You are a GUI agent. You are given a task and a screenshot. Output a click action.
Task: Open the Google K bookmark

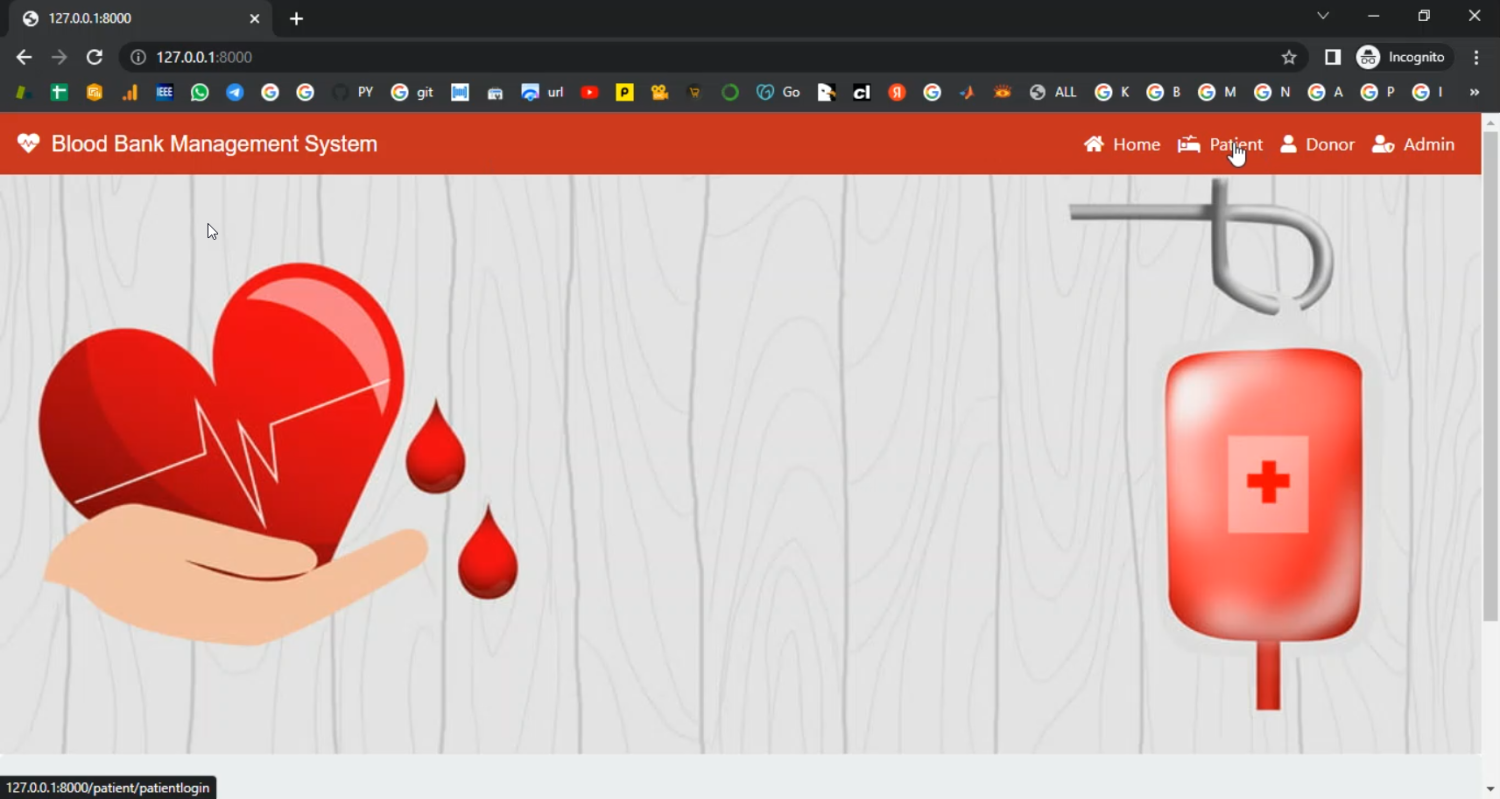click(x=1112, y=92)
